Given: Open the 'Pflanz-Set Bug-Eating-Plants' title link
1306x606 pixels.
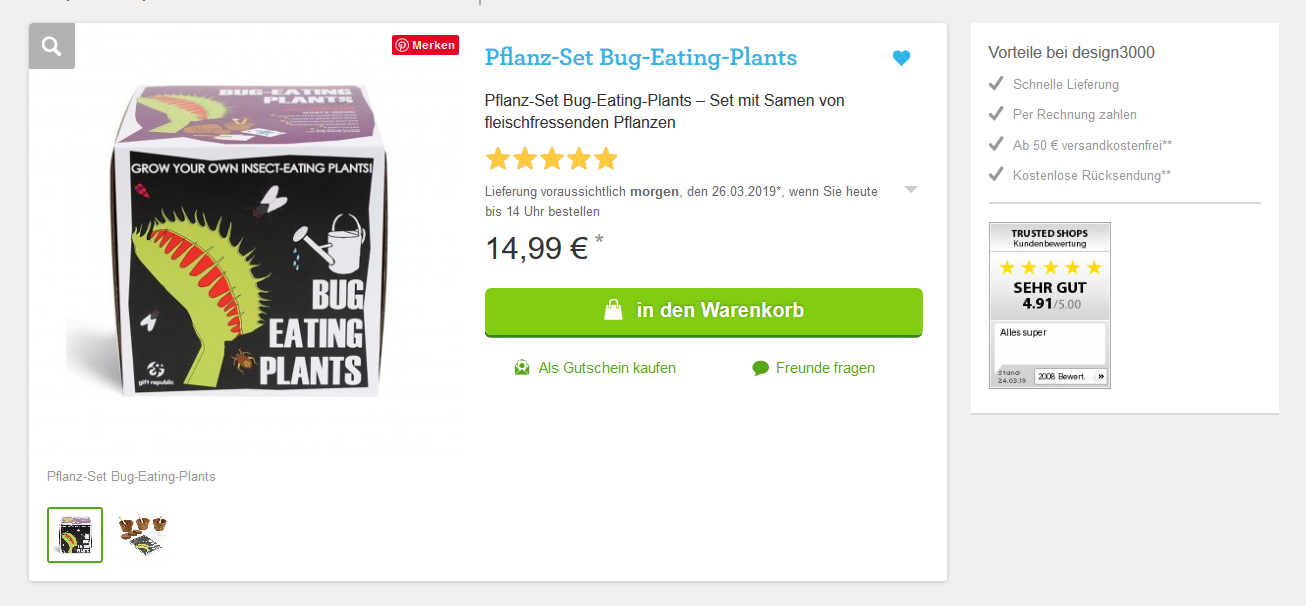Looking at the screenshot, I should pyautogui.click(x=641, y=57).
